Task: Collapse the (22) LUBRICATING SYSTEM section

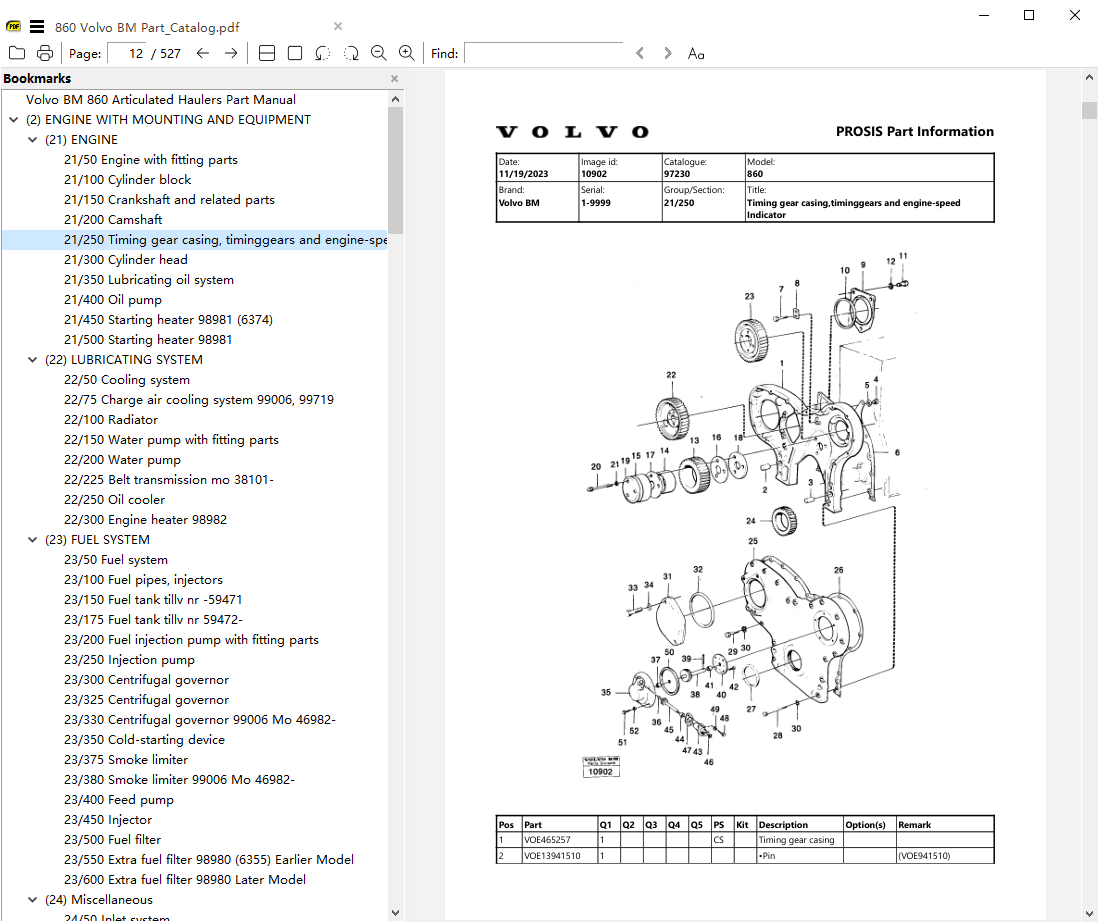Action: coord(32,360)
